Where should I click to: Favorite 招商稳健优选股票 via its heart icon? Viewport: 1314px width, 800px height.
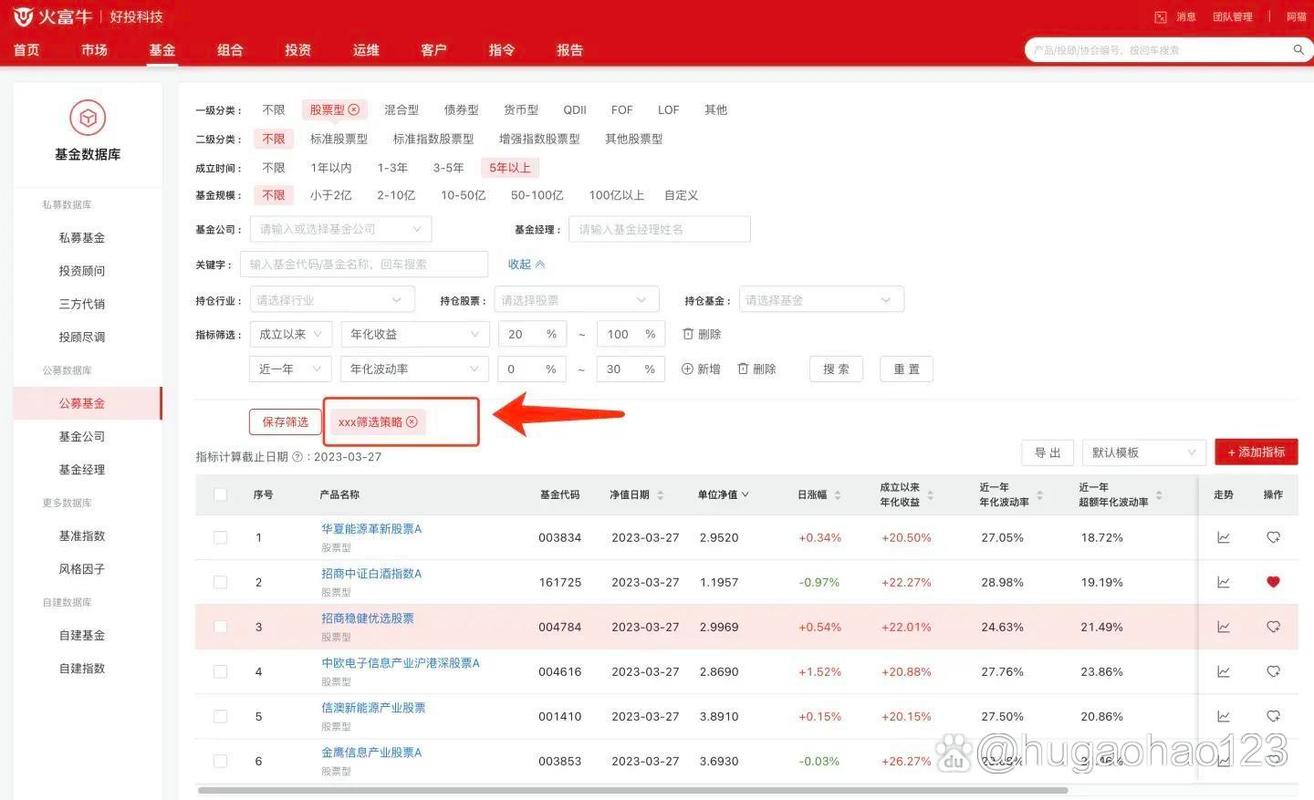point(1273,626)
